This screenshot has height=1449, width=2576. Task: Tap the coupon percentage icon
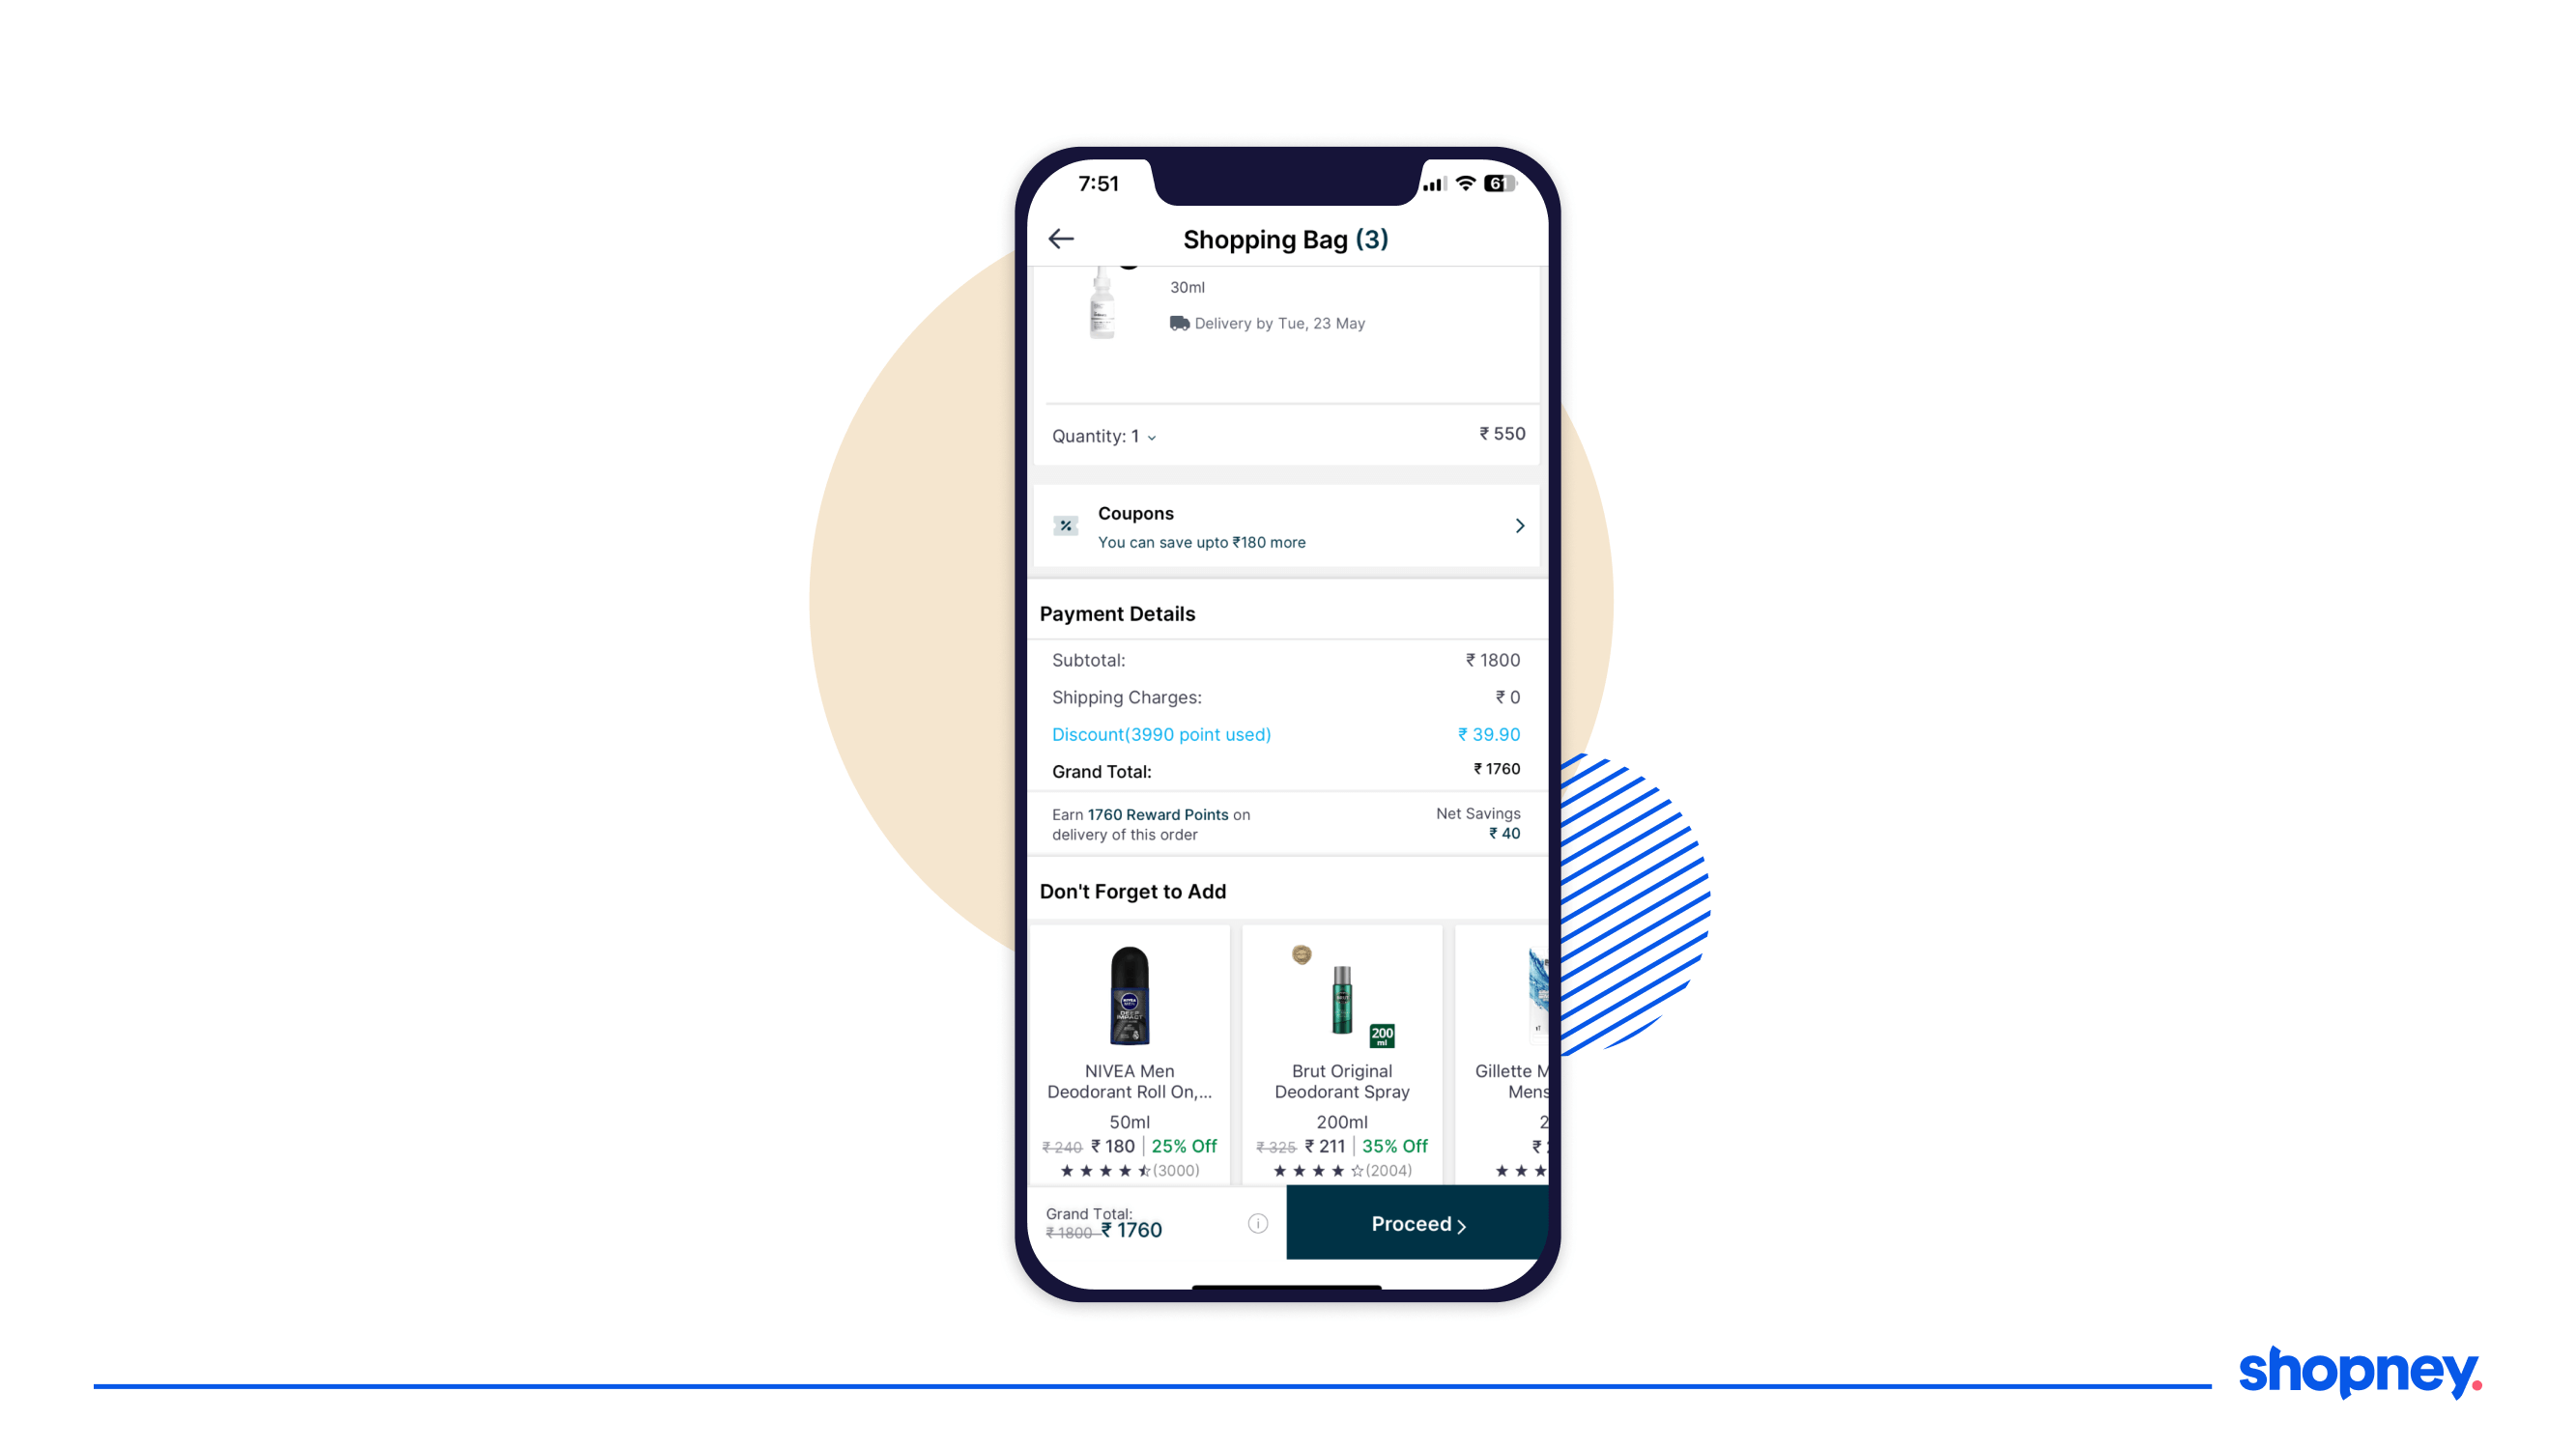[1065, 526]
